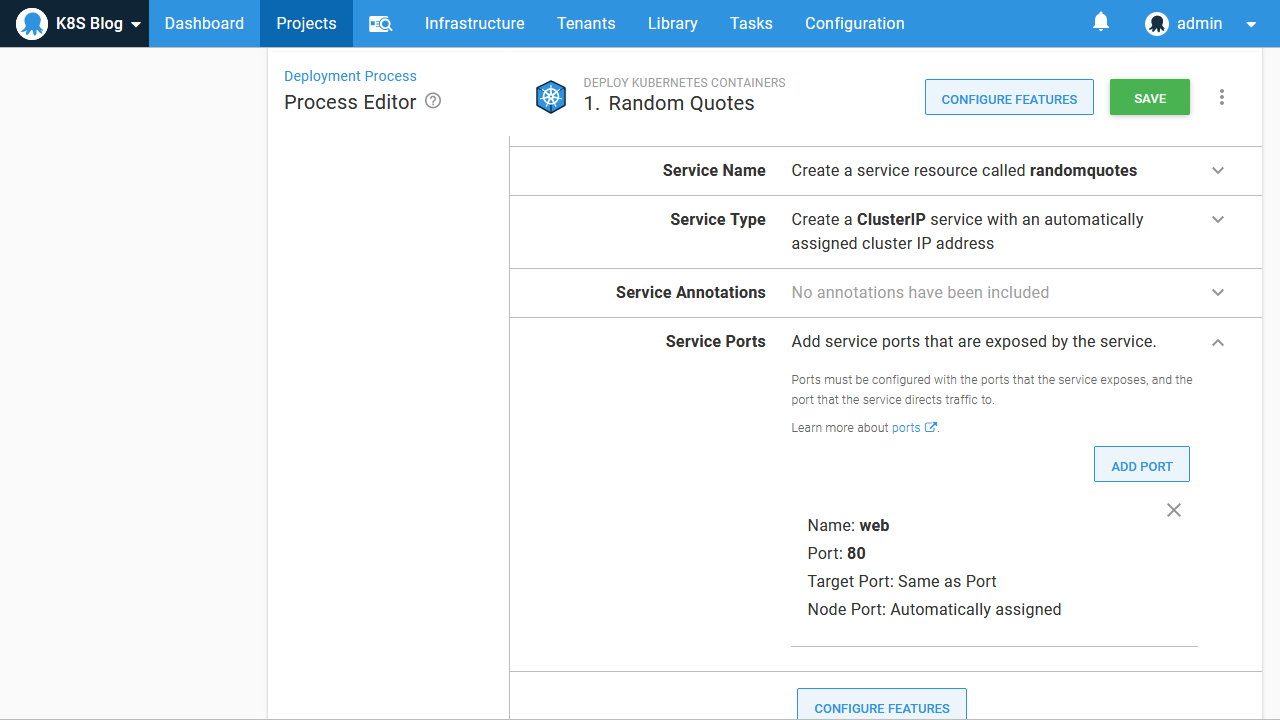Image resolution: width=1280 pixels, height=720 pixels.
Task: Open the search projects icon in navbar
Action: click(380, 23)
